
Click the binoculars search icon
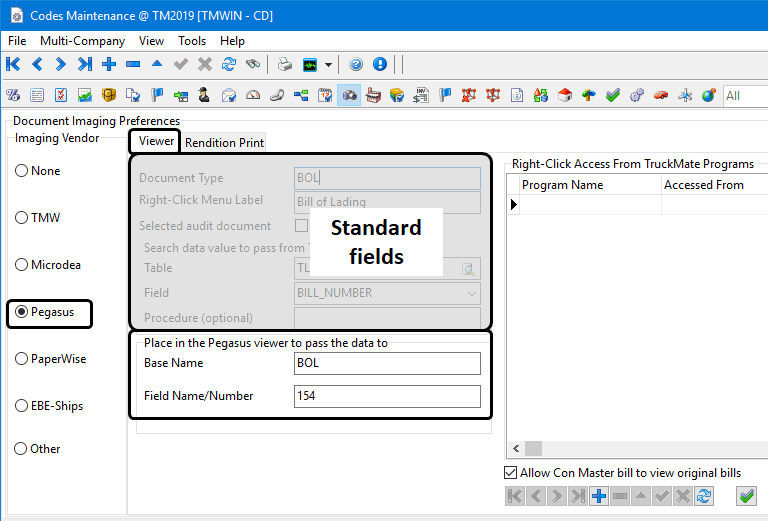point(253,64)
